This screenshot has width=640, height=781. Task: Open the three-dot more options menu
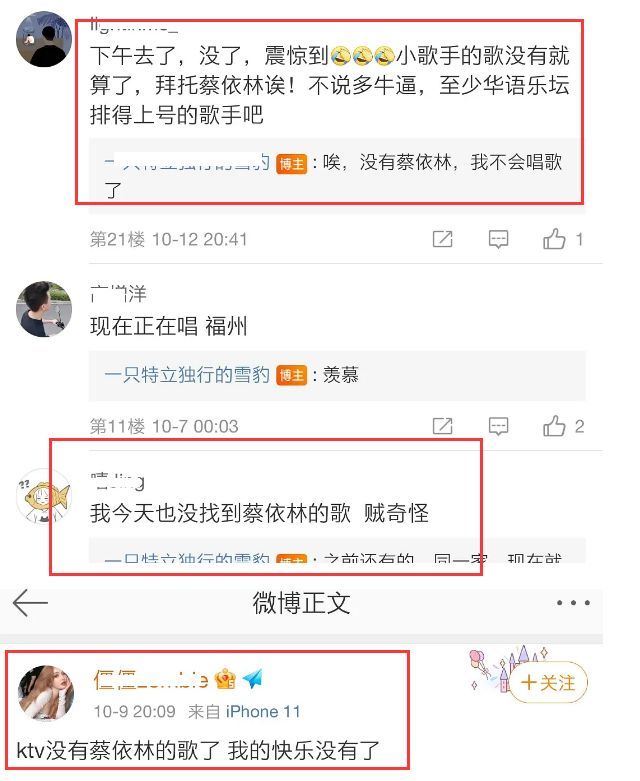tap(573, 603)
